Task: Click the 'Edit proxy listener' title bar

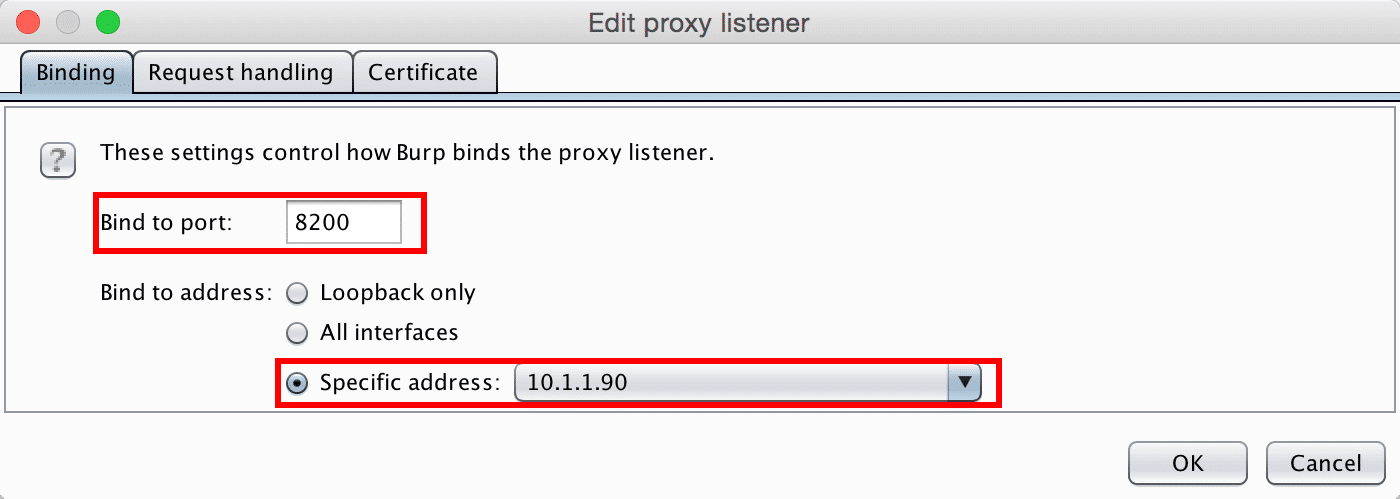Action: click(699, 22)
